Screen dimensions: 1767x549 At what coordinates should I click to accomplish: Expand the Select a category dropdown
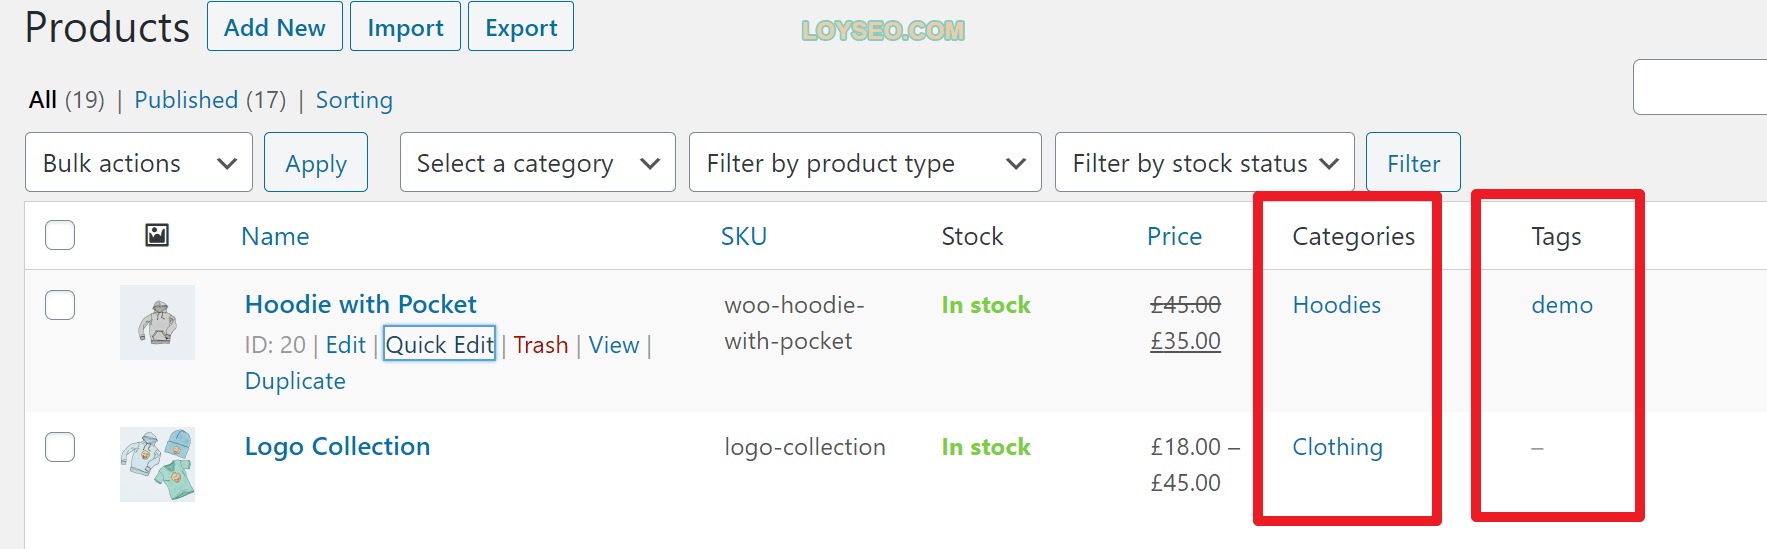[x=538, y=163]
